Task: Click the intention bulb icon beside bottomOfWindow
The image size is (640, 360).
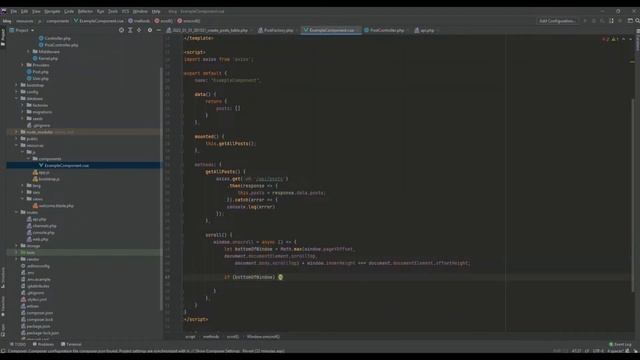Action: click(x=280, y=277)
